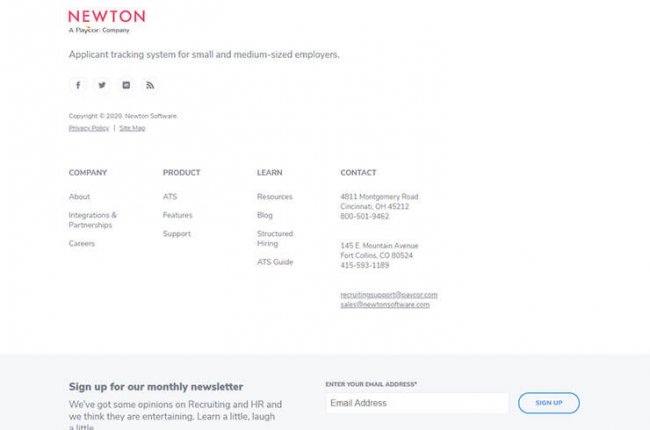Visit the Blog link
This screenshot has height=430, width=650.
point(264,215)
